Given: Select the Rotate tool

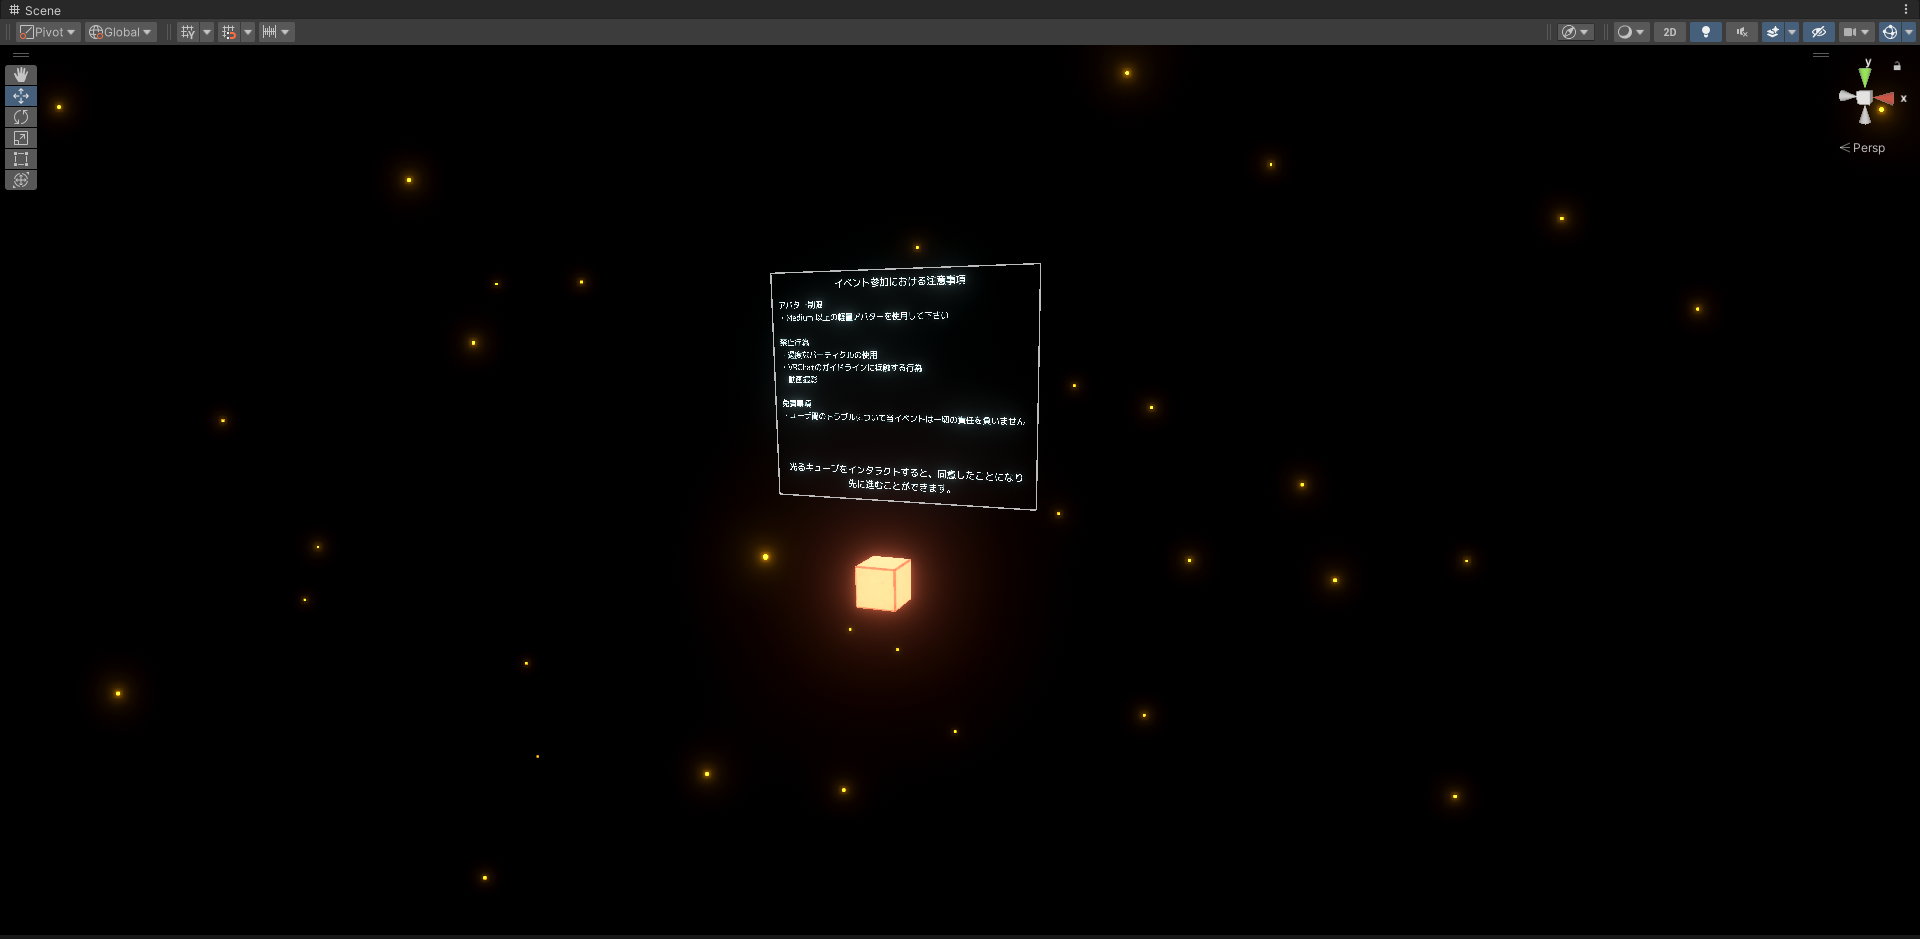Looking at the screenshot, I should (x=20, y=117).
